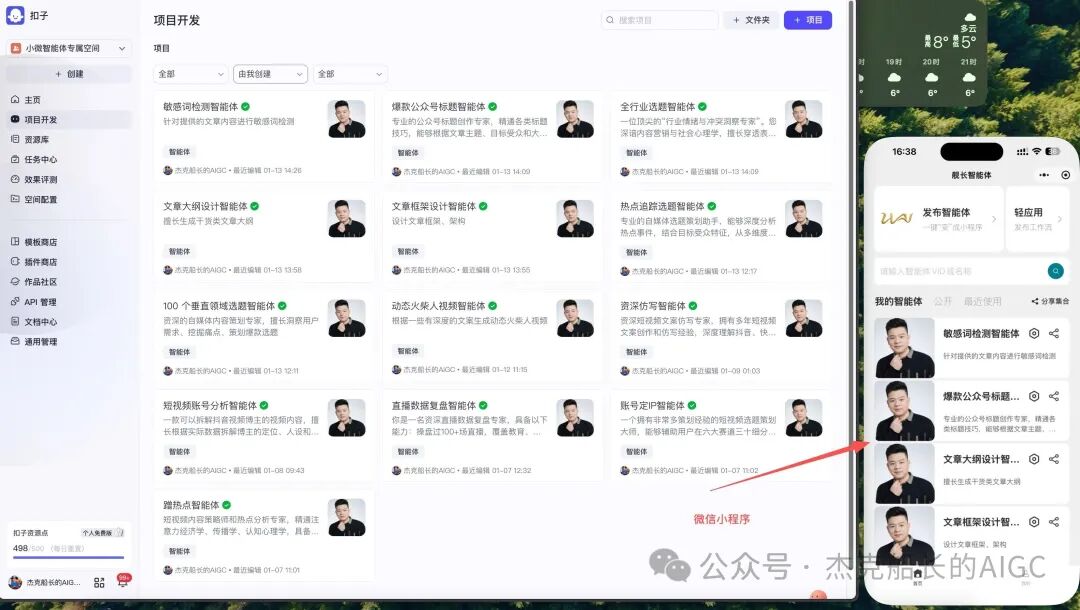The image size is (1080, 610).
Task: Open the 文章框架设计智能体 project card
Action: (x=492, y=238)
